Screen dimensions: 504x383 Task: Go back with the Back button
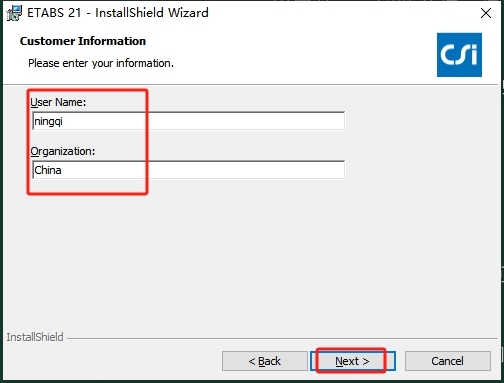click(x=265, y=361)
